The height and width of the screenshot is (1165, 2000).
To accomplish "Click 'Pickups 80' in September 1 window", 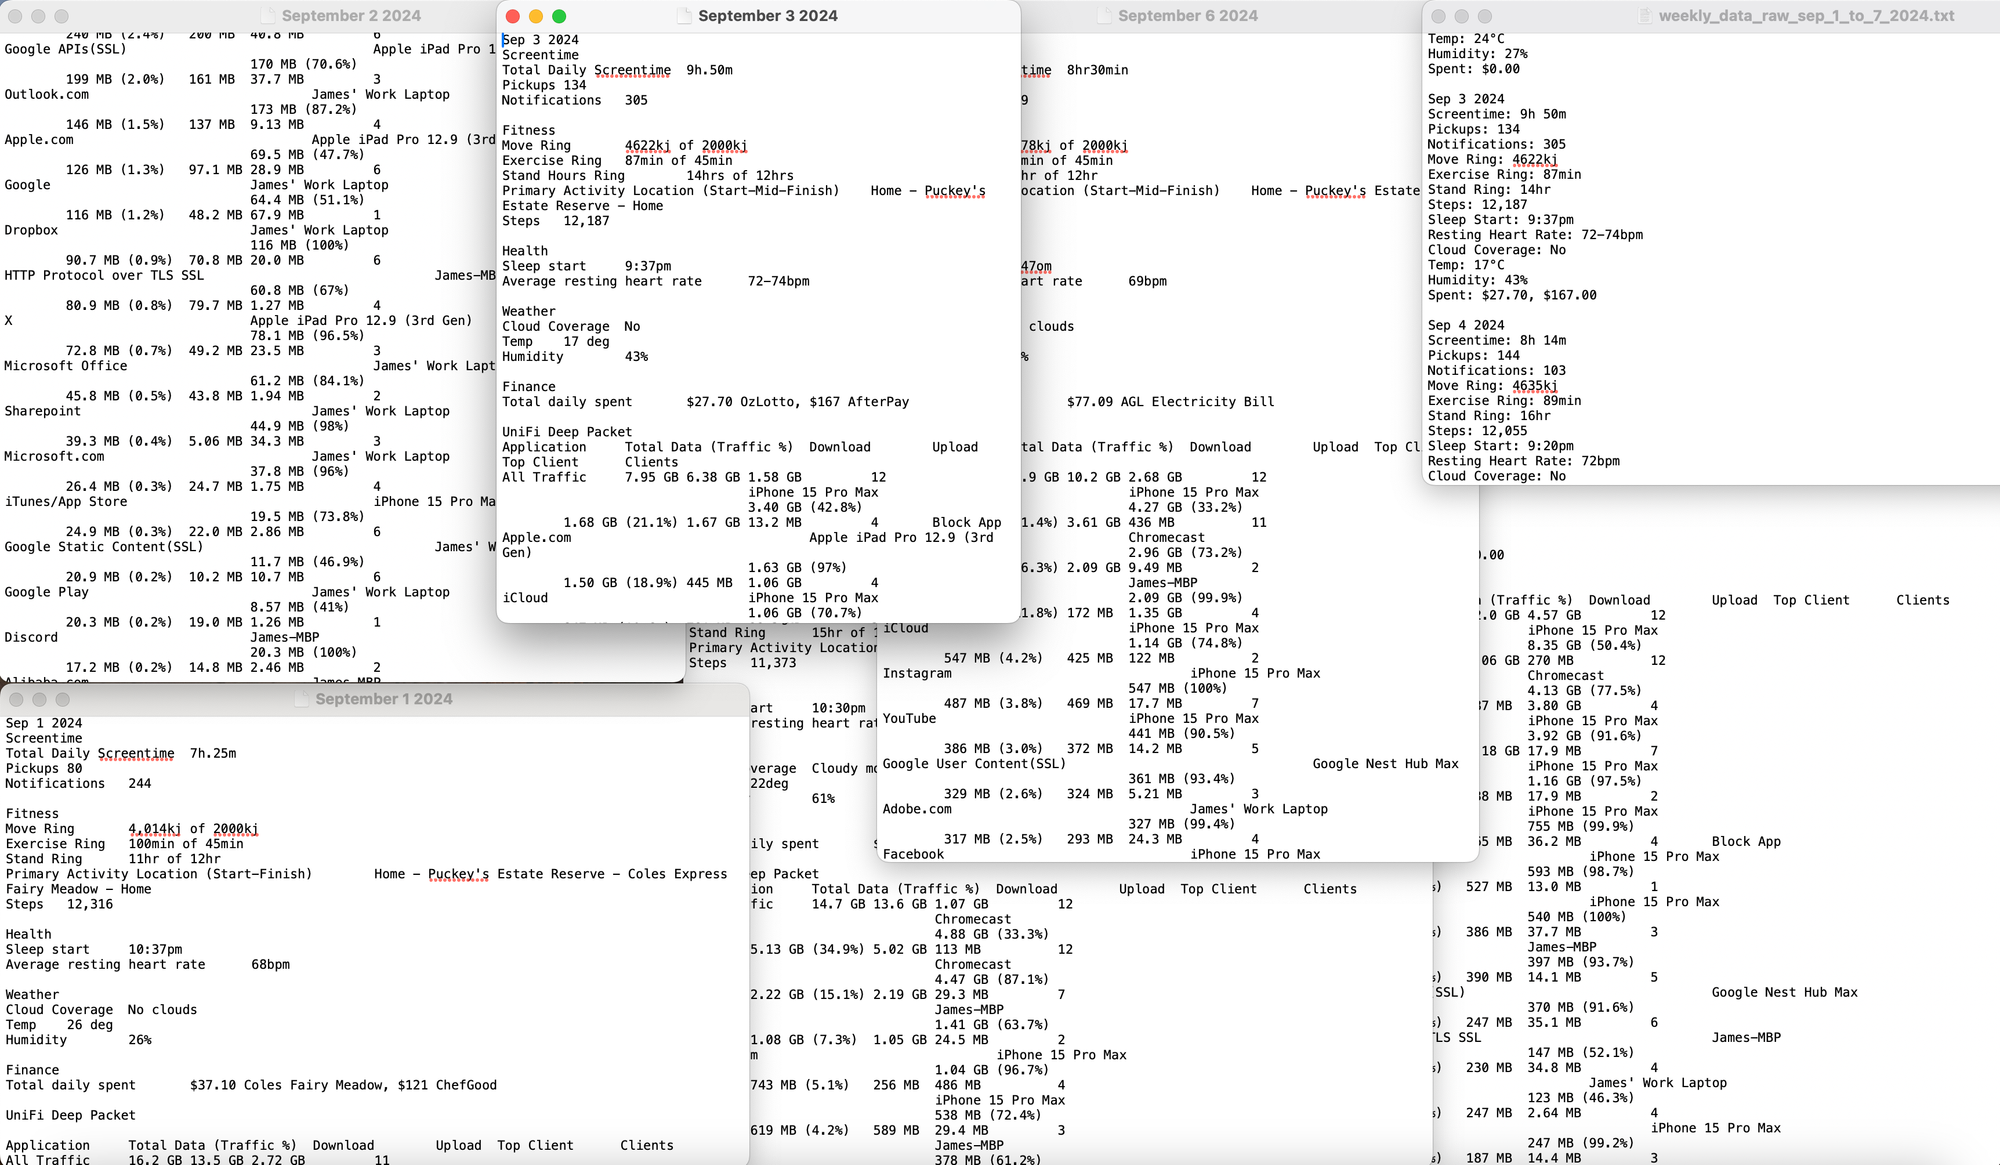I will tap(44, 768).
